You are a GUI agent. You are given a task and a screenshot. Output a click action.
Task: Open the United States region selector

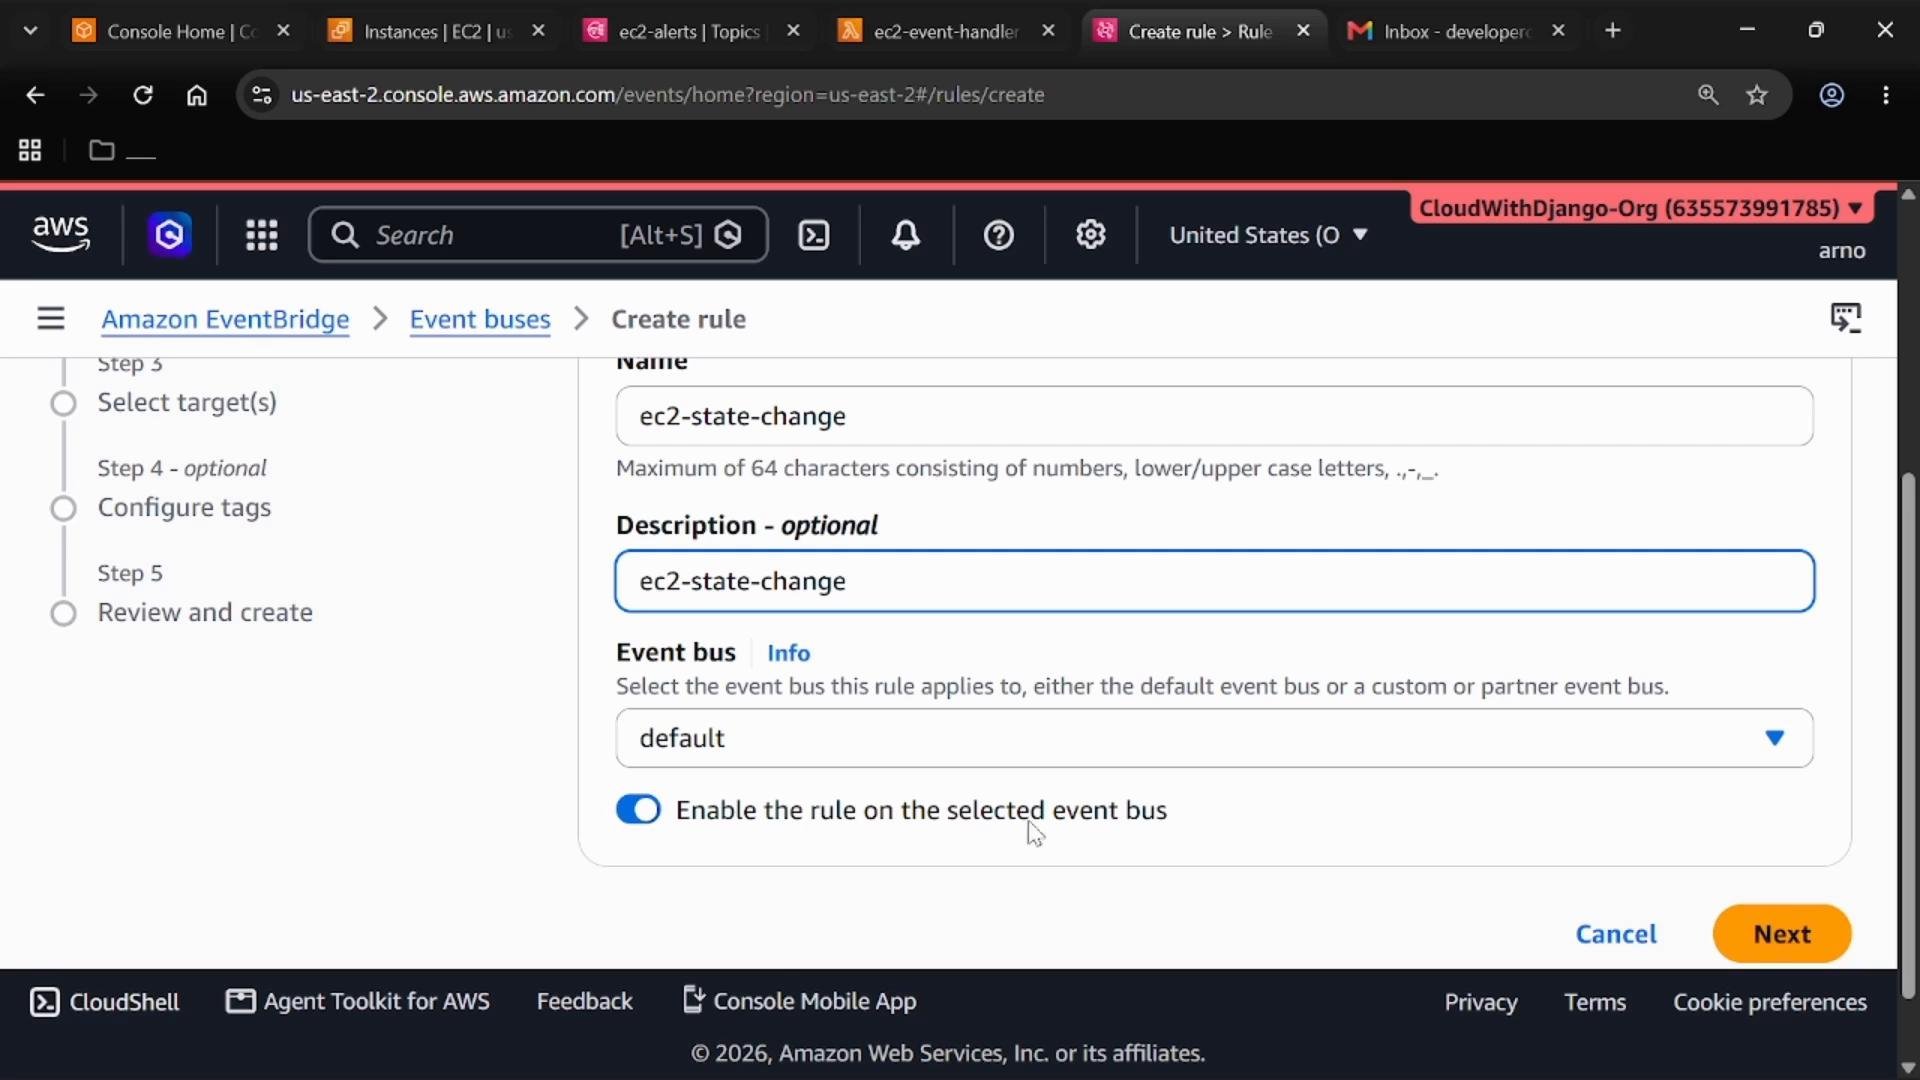pyautogui.click(x=1268, y=235)
